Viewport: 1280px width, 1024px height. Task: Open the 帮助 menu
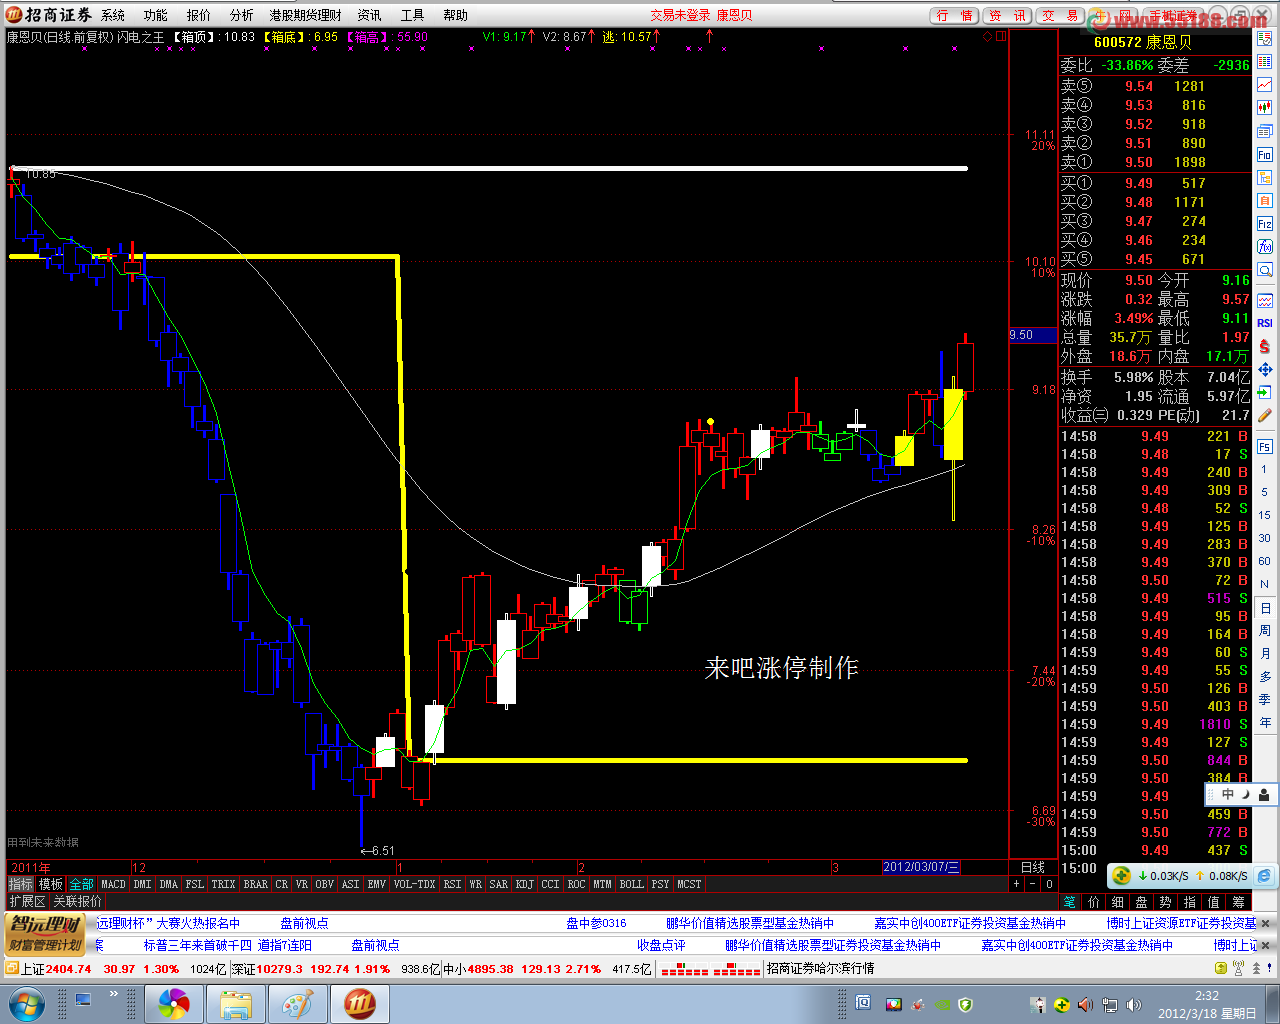(455, 15)
